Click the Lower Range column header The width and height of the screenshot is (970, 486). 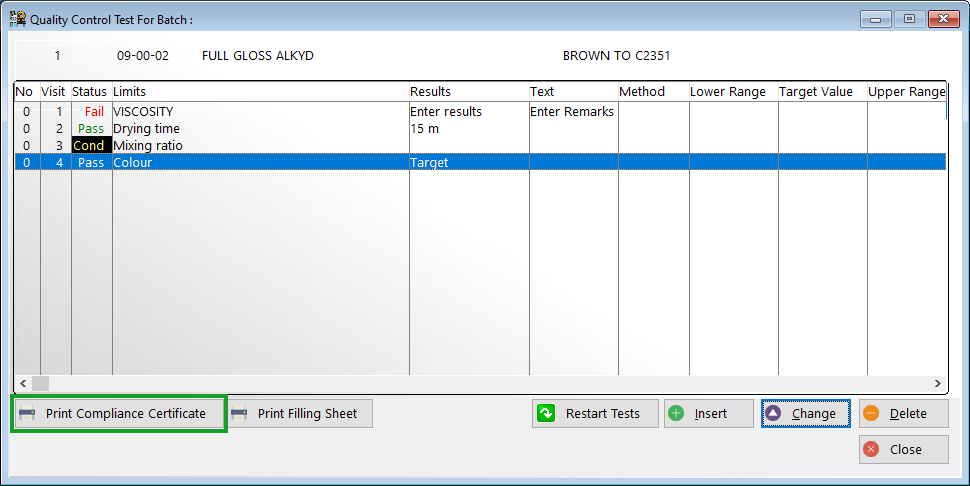(x=727, y=92)
